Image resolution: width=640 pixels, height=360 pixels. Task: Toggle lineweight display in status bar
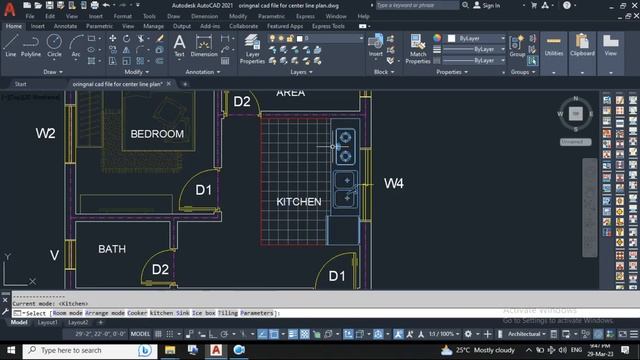(293, 334)
